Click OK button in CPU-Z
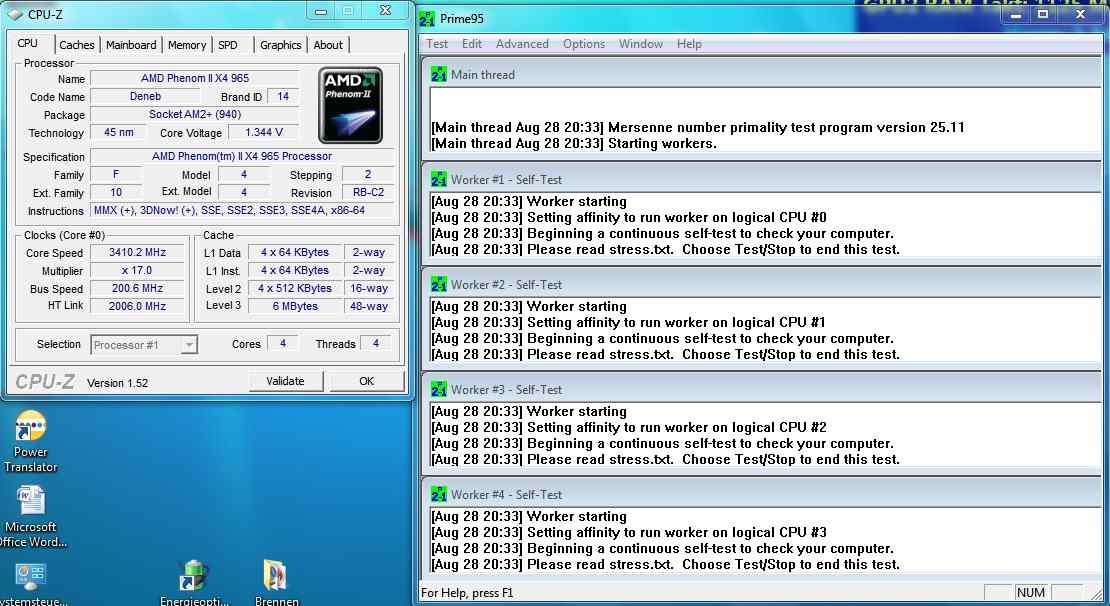Viewport: 1110px width, 606px height. click(x=367, y=381)
